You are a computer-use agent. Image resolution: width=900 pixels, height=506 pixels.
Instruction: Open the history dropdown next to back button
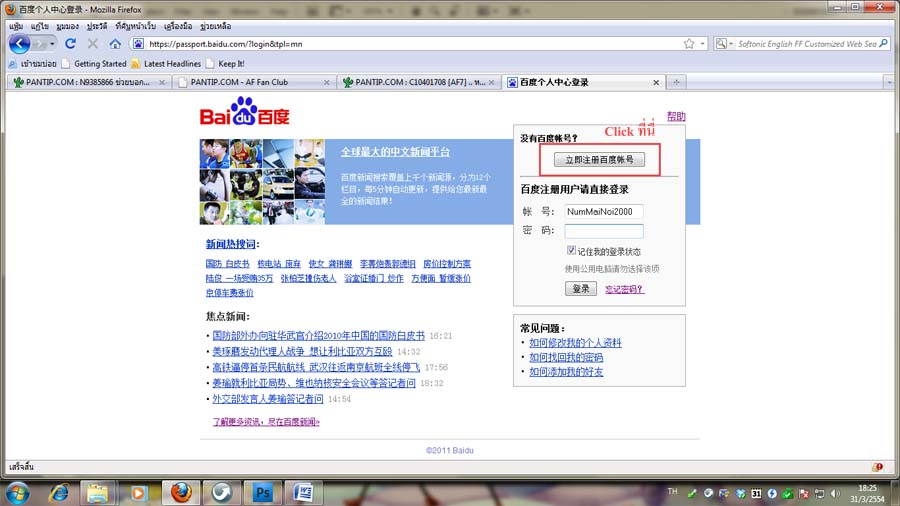tap(52, 44)
